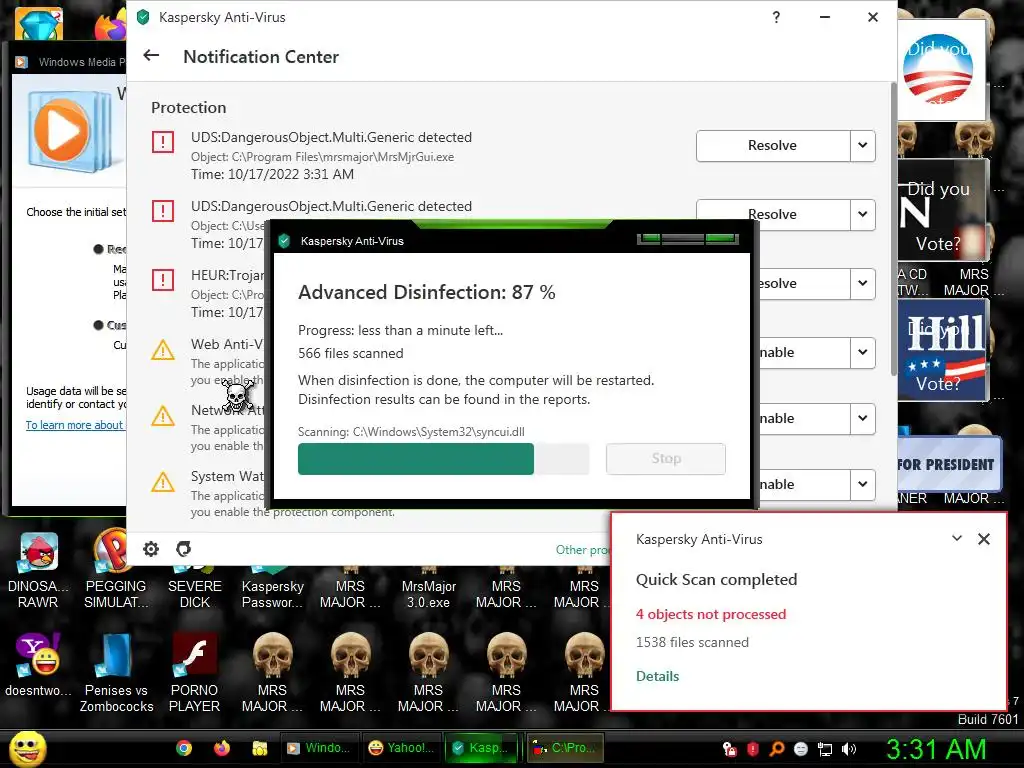The image size is (1024, 768).
Task: Open the doesntwo... Yahoo desktop shortcut
Action: point(38,665)
